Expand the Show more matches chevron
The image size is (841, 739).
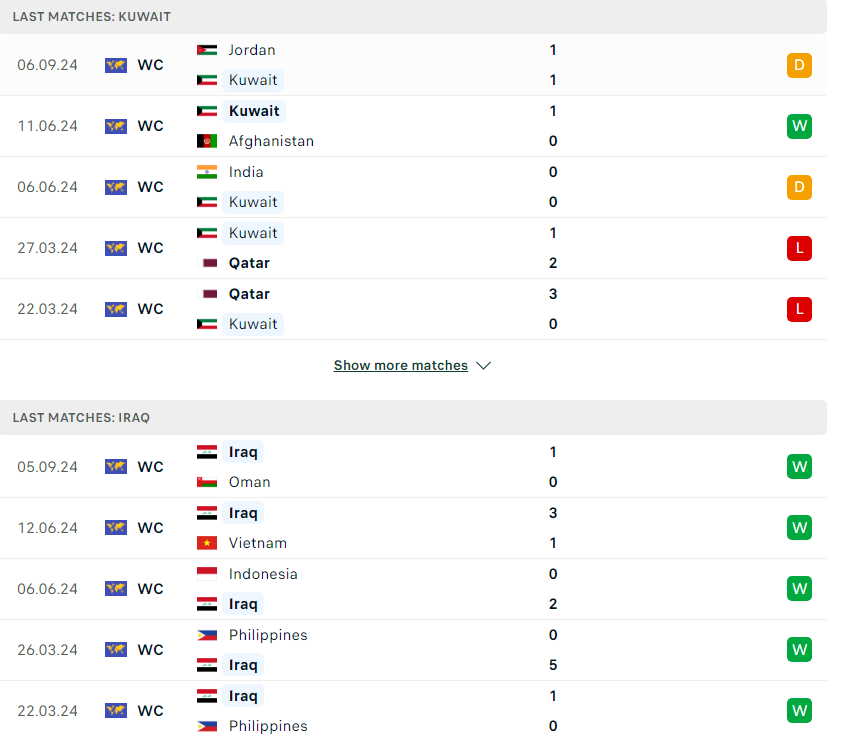coord(484,366)
